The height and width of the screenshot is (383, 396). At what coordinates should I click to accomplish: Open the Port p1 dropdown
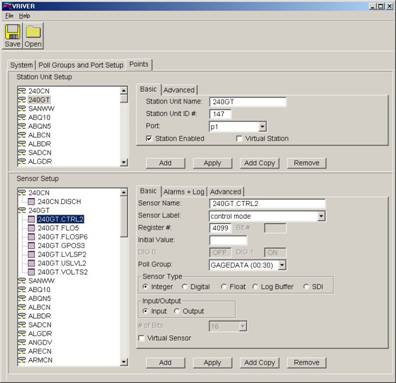[x=262, y=127]
